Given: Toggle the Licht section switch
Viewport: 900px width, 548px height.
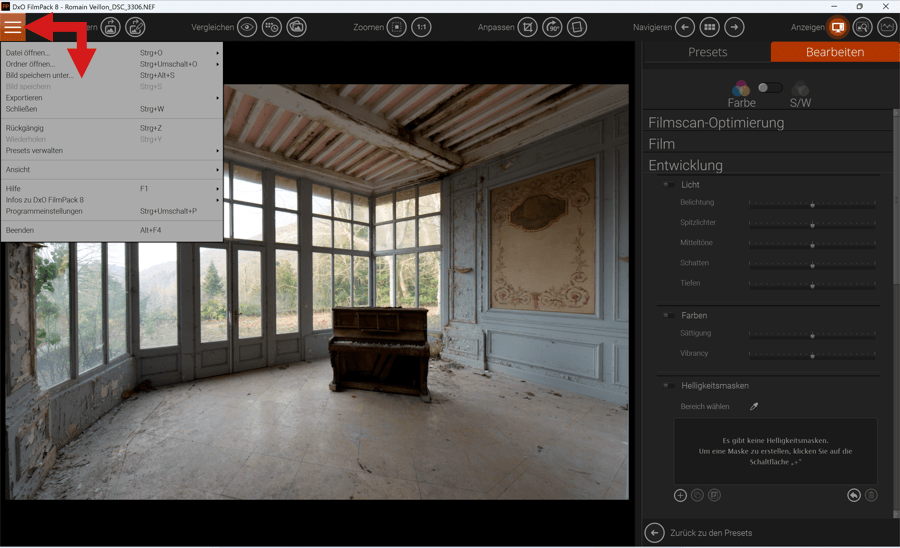Looking at the screenshot, I should pos(667,185).
